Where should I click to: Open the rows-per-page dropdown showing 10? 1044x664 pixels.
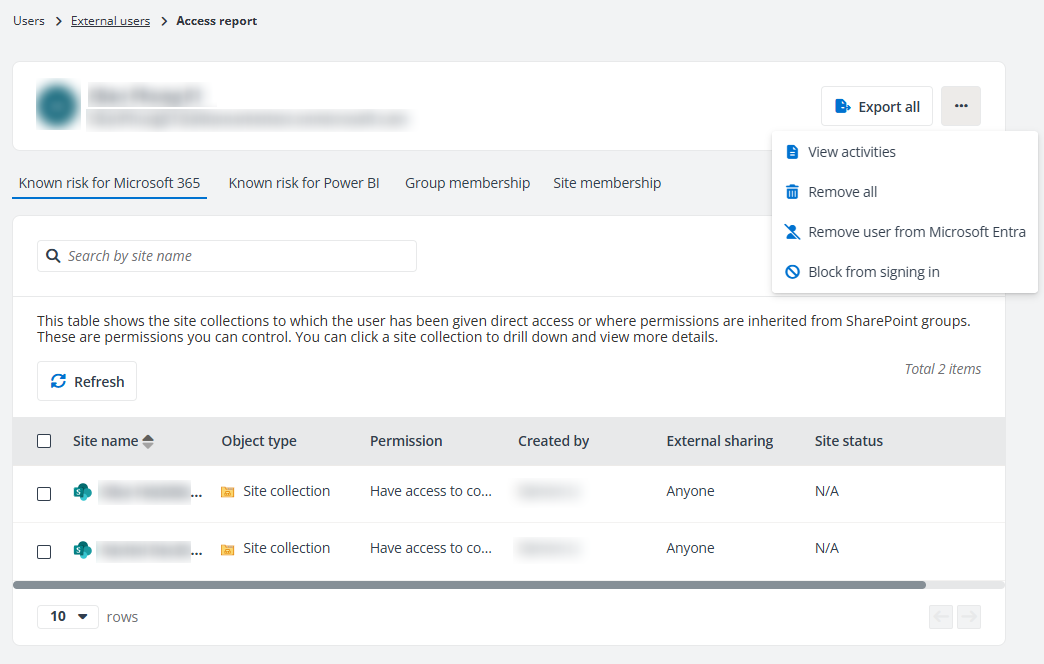coord(67,616)
